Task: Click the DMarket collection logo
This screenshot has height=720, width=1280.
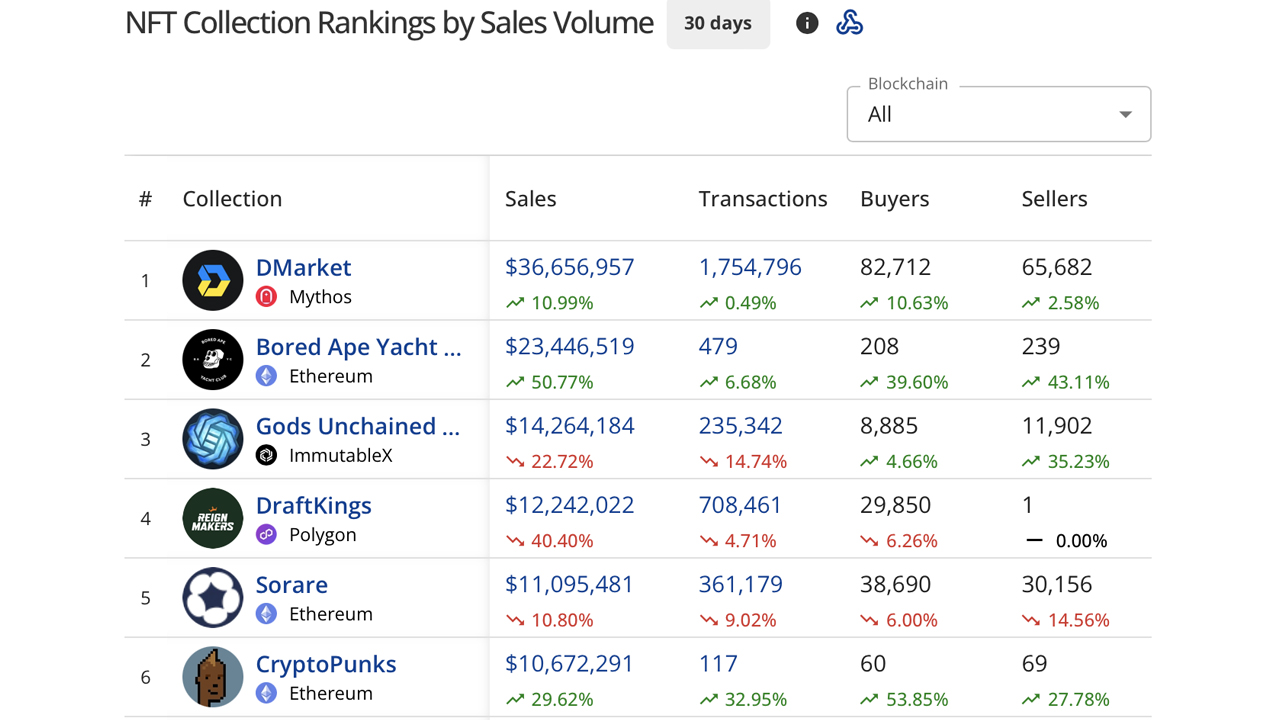Action: click(x=212, y=280)
